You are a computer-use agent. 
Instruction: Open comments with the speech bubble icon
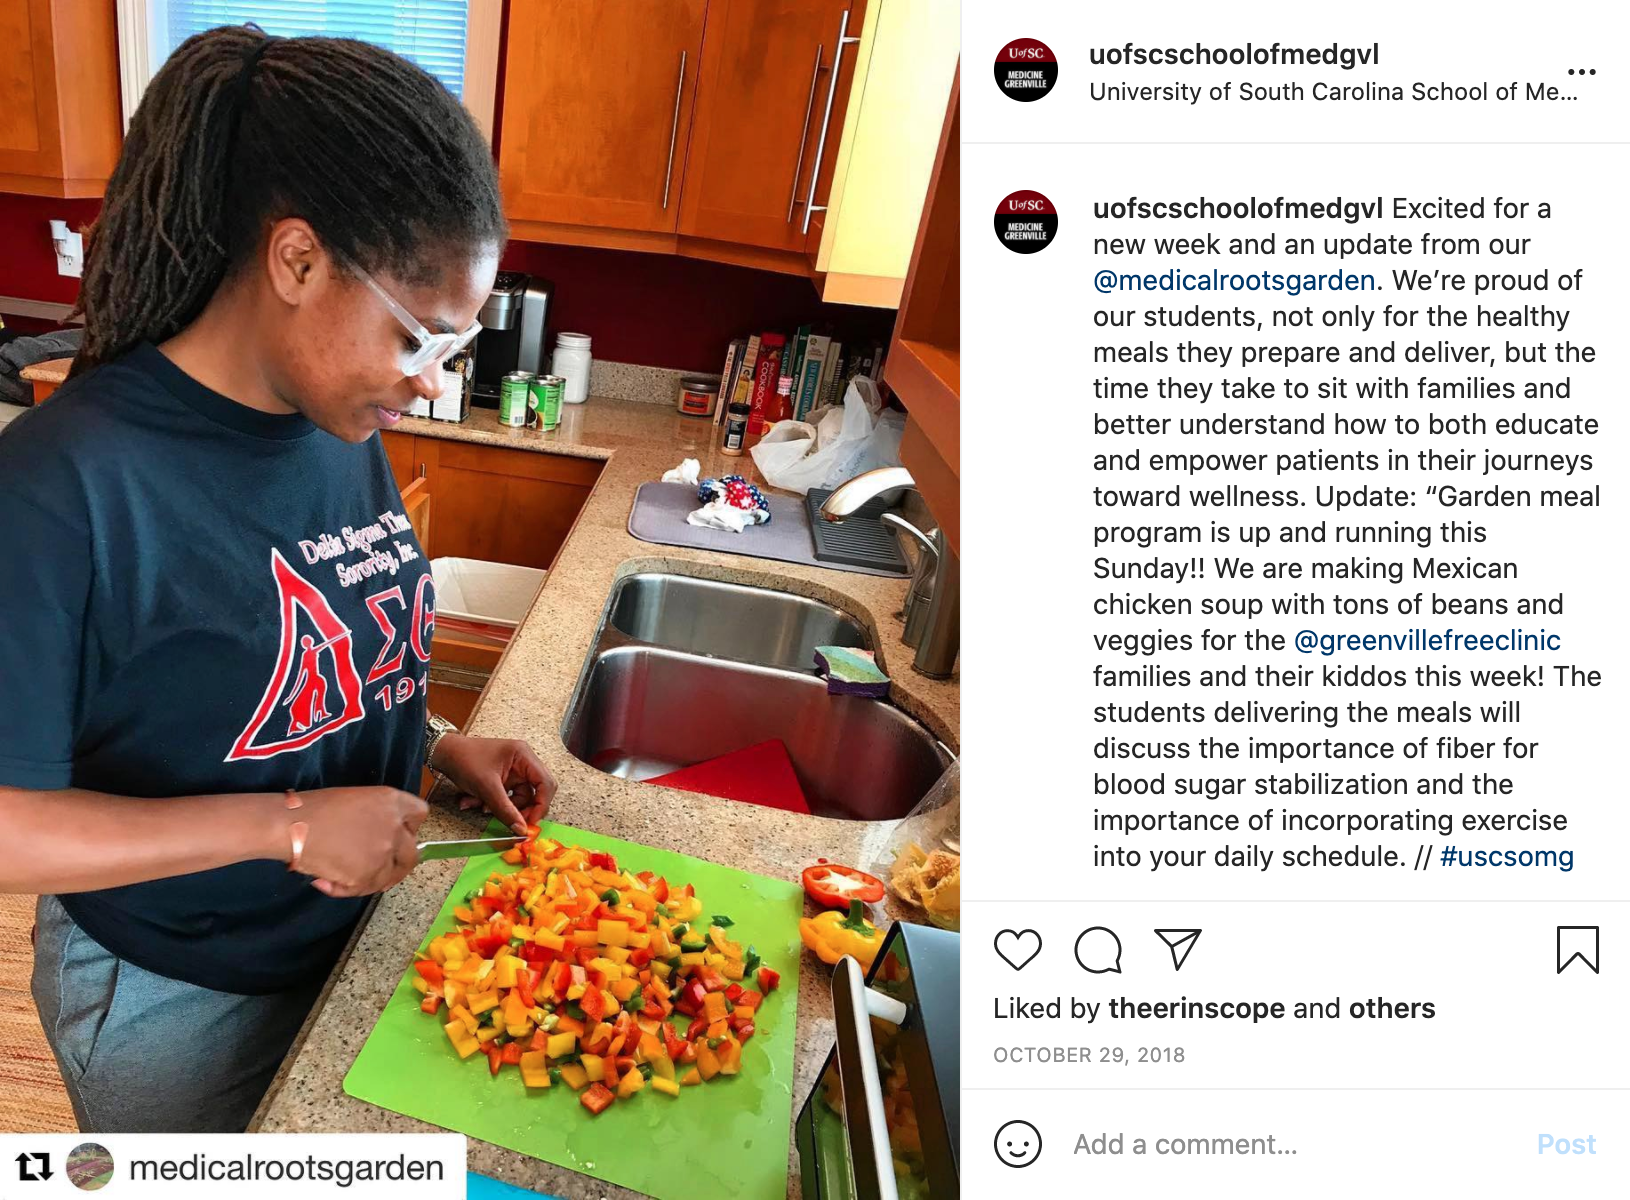pyautogui.click(x=1098, y=949)
